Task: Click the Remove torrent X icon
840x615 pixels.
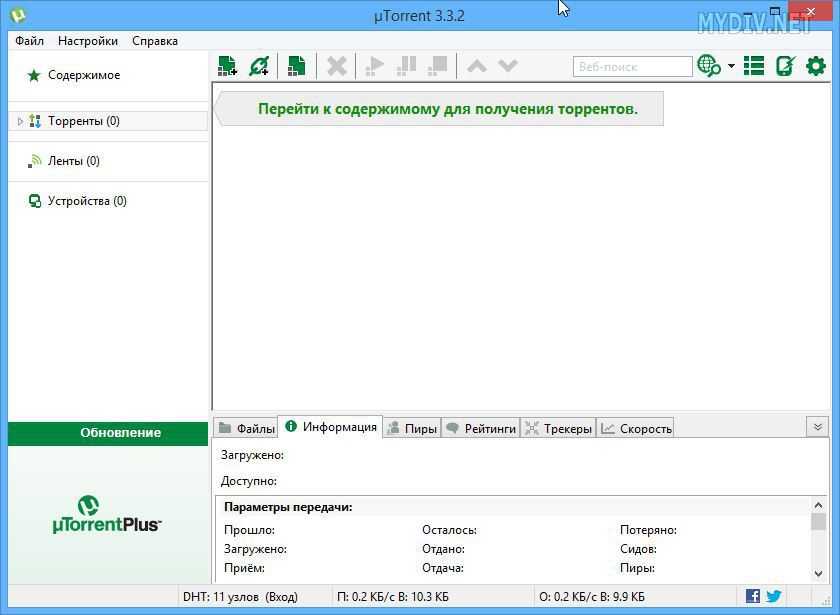Action: click(x=336, y=66)
